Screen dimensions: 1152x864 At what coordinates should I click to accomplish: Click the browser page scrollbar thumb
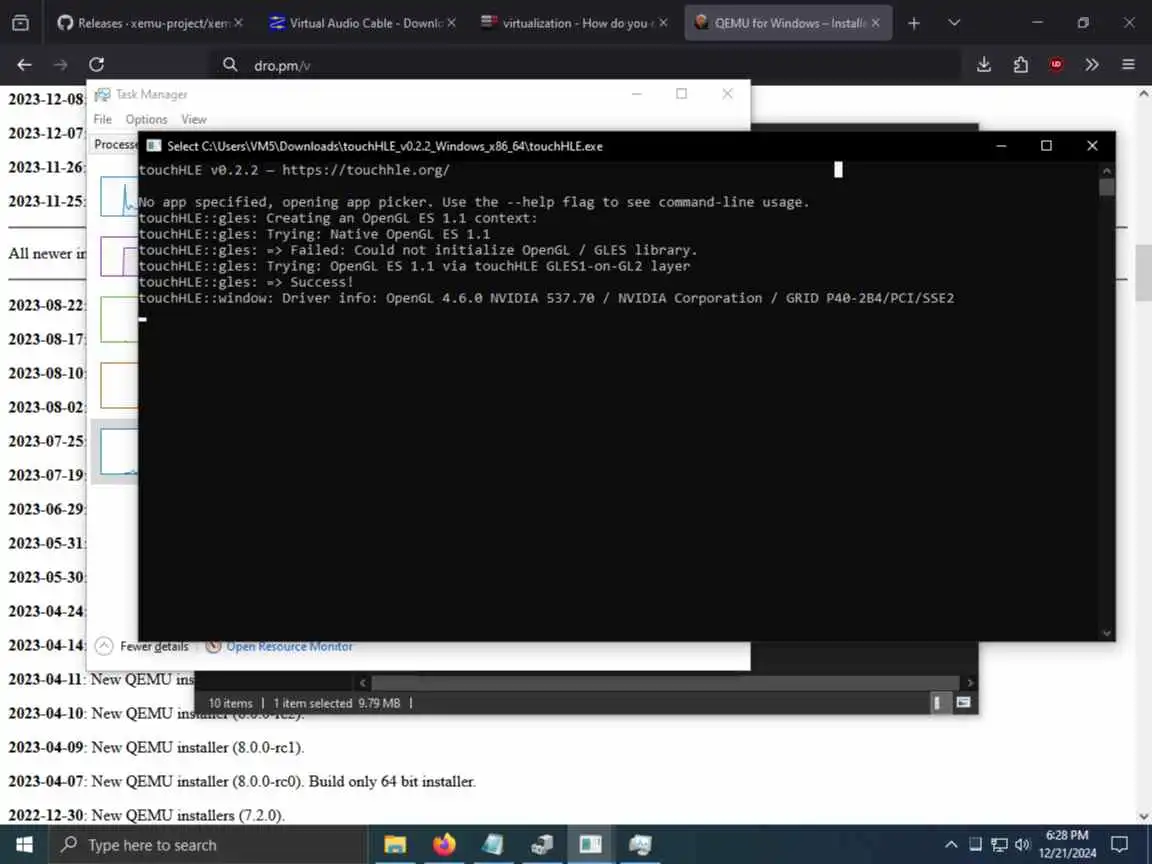[1143, 273]
